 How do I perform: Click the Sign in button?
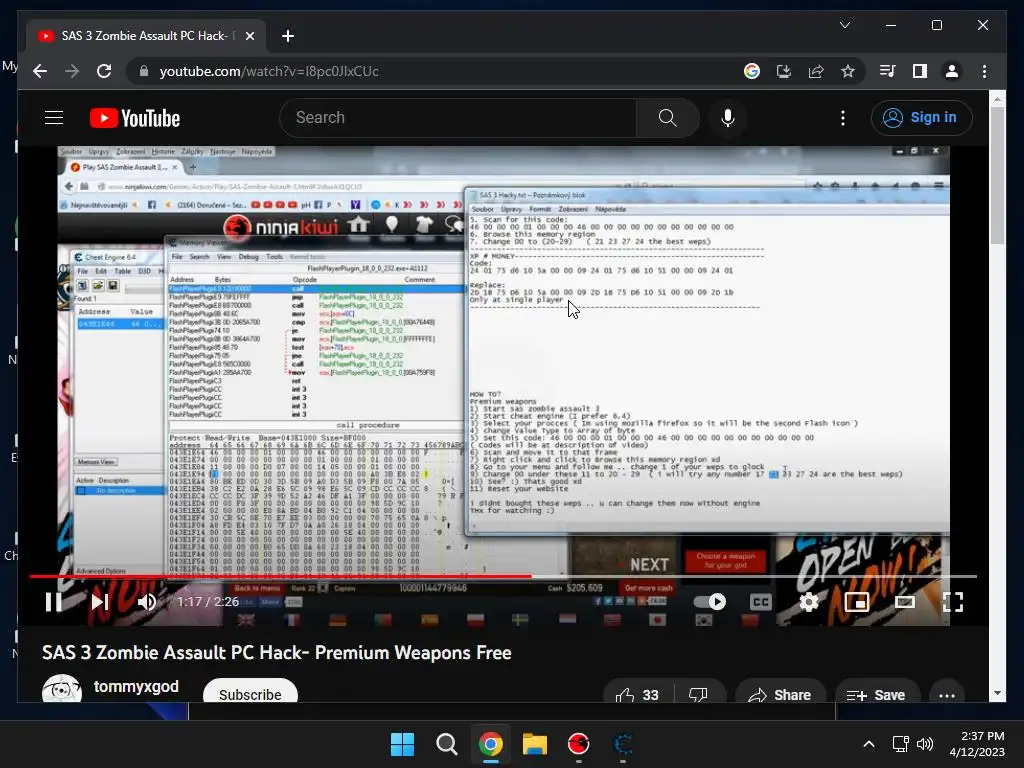[921, 118]
